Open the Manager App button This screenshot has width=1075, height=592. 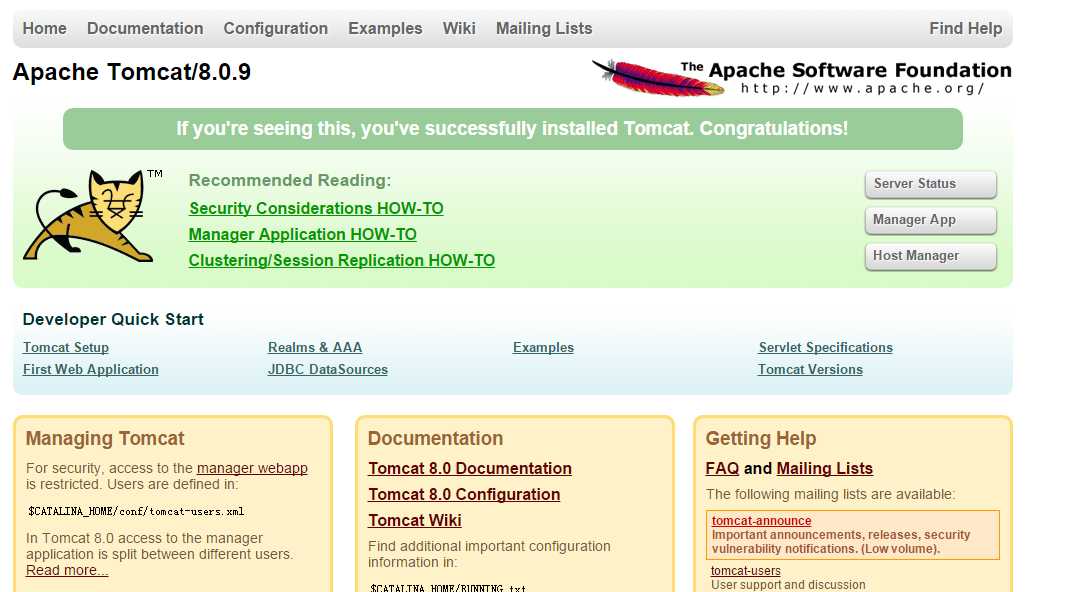pyautogui.click(x=930, y=220)
